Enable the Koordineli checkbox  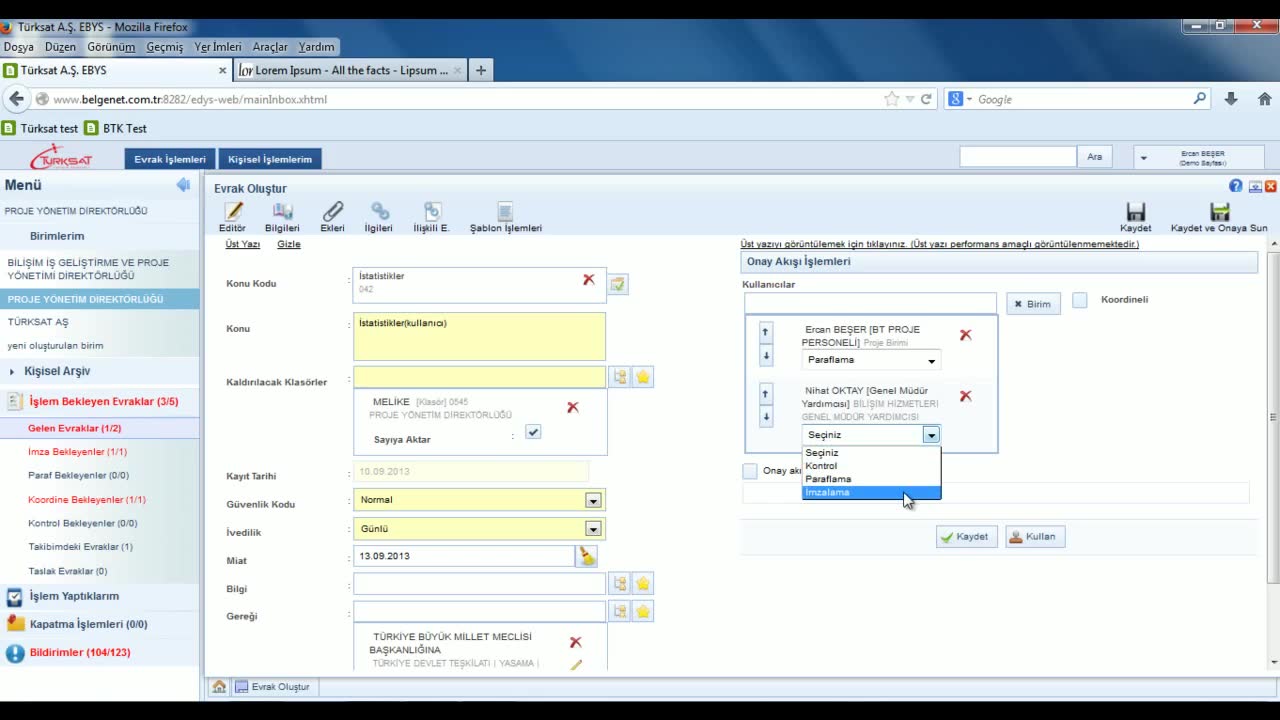click(x=1080, y=300)
